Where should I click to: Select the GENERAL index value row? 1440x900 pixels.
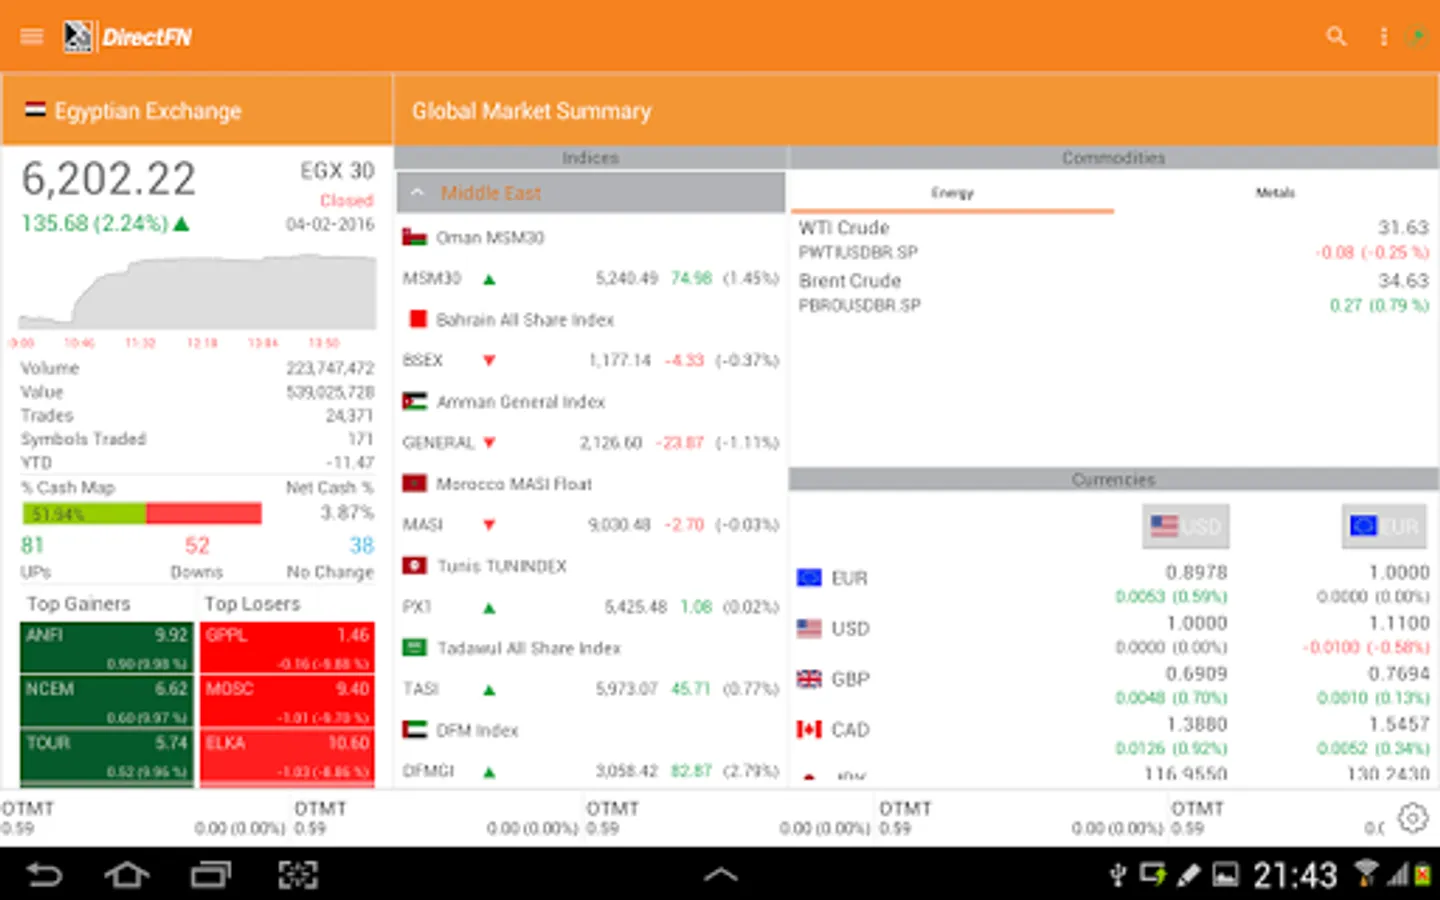(591, 442)
